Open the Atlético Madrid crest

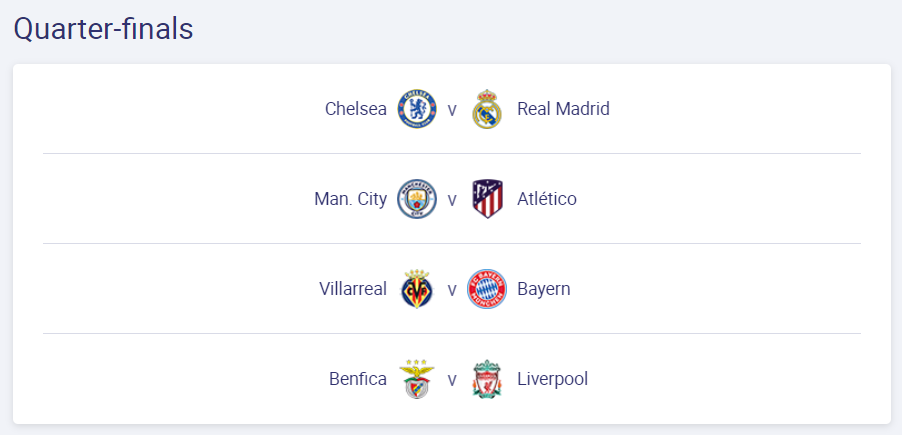coord(487,199)
